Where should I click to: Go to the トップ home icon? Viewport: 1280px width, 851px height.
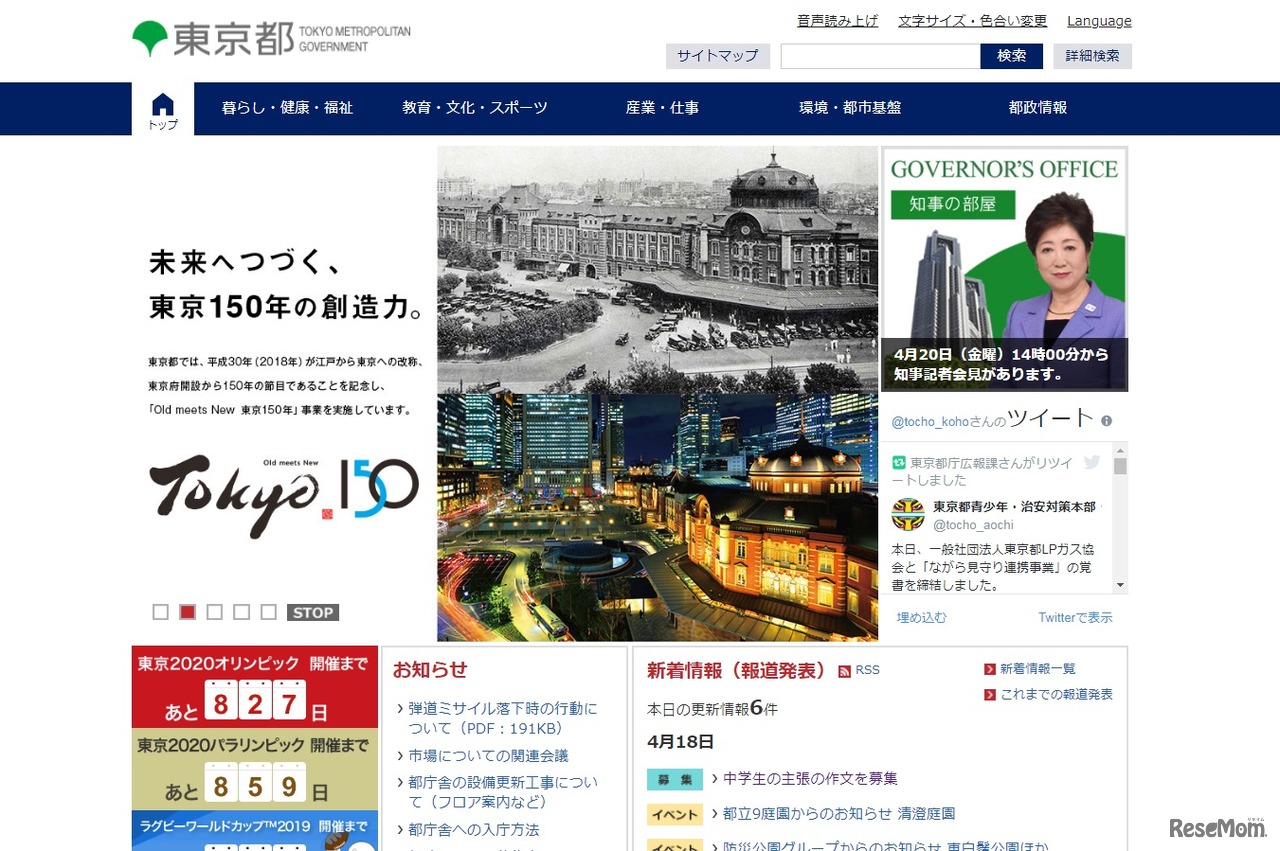click(x=163, y=110)
